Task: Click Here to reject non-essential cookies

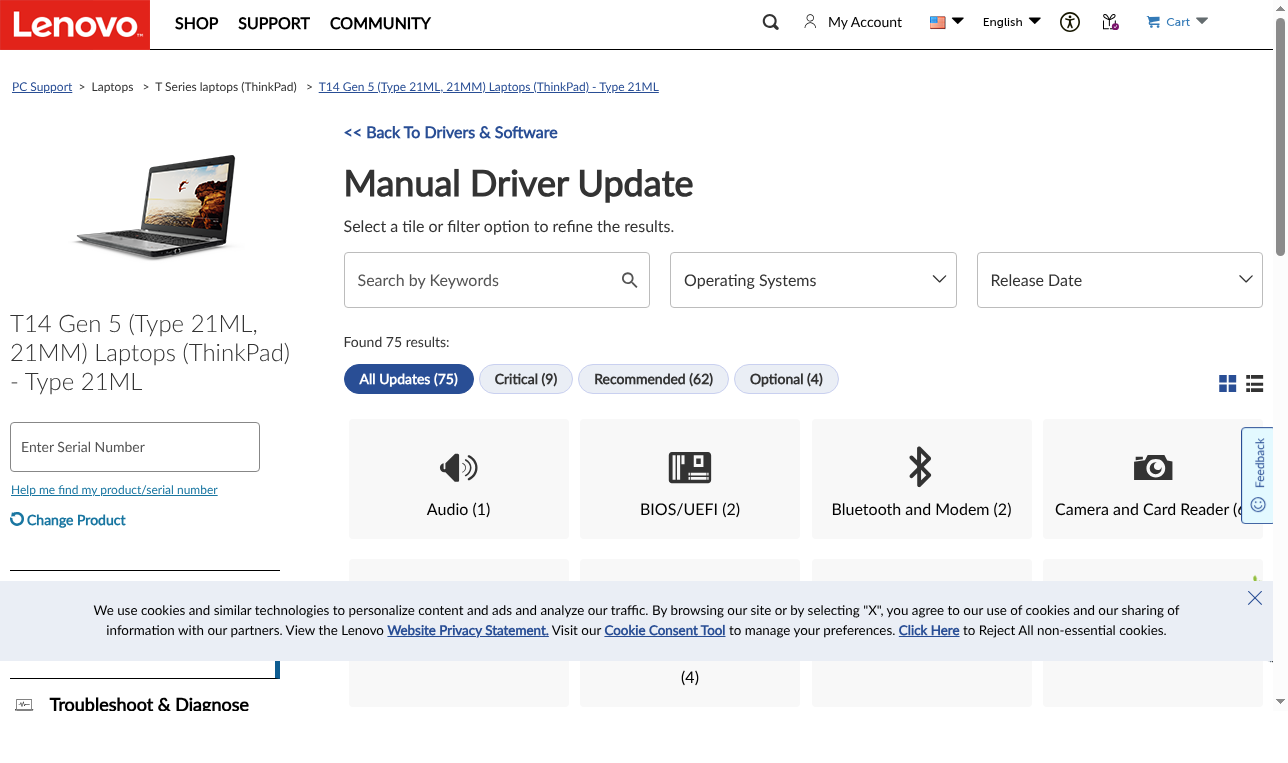Action: pos(929,630)
